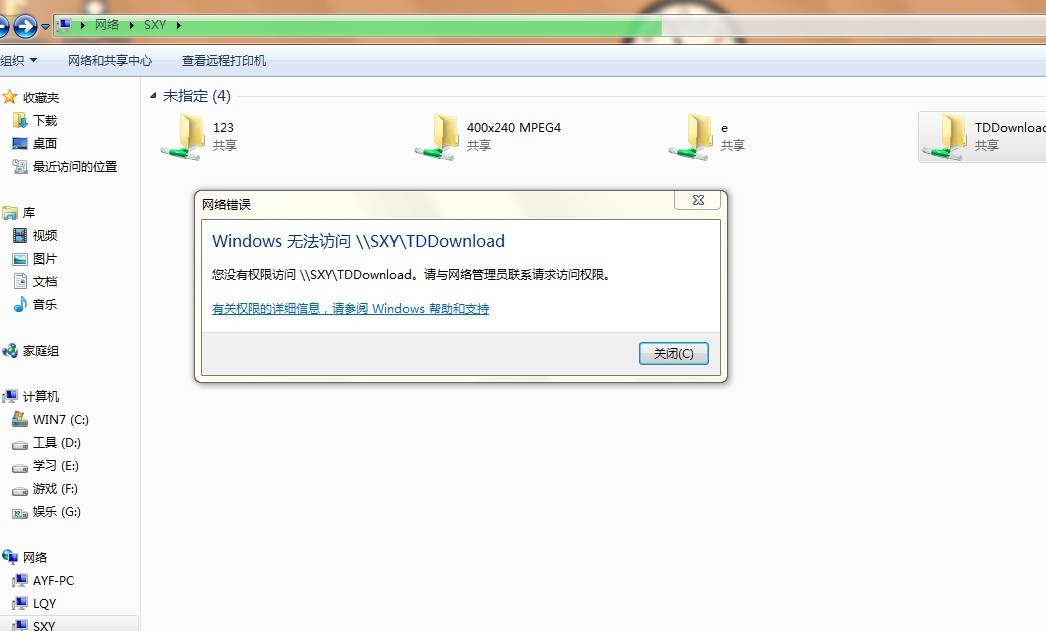The width and height of the screenshot is (1046, 631).
Task: Click the 收藏夹 star icon
Action: point(10,97)
